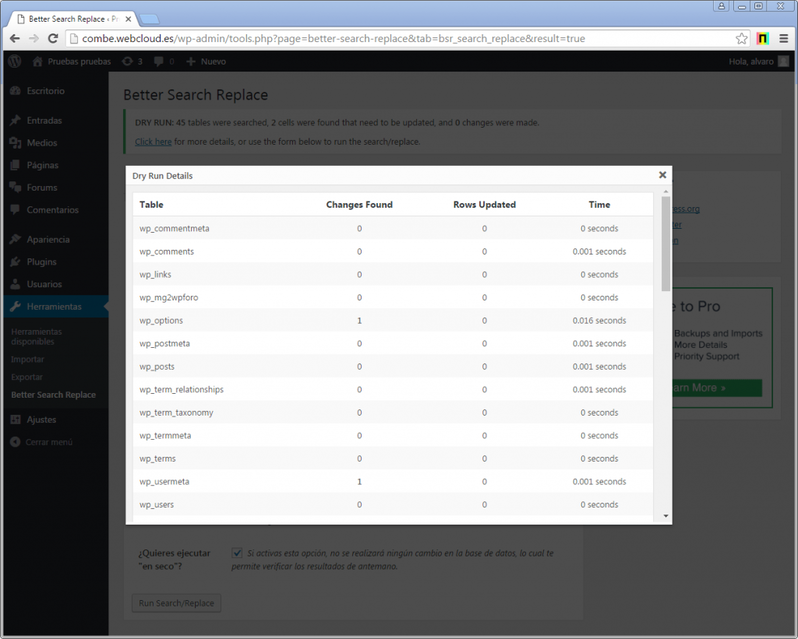798x639 pixels.
Task: Click the dialog scrollbar up arrow
Action: click(666, 192)
